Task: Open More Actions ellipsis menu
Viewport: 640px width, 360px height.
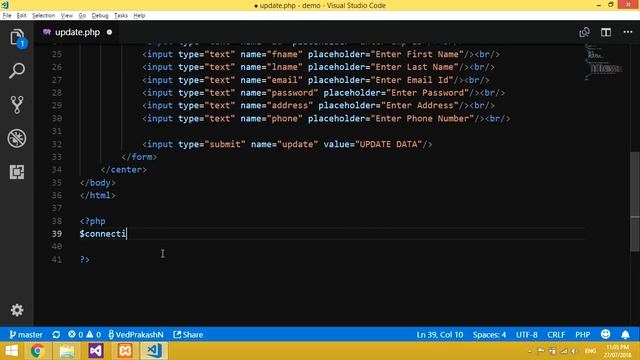Action: click(628, 32)
